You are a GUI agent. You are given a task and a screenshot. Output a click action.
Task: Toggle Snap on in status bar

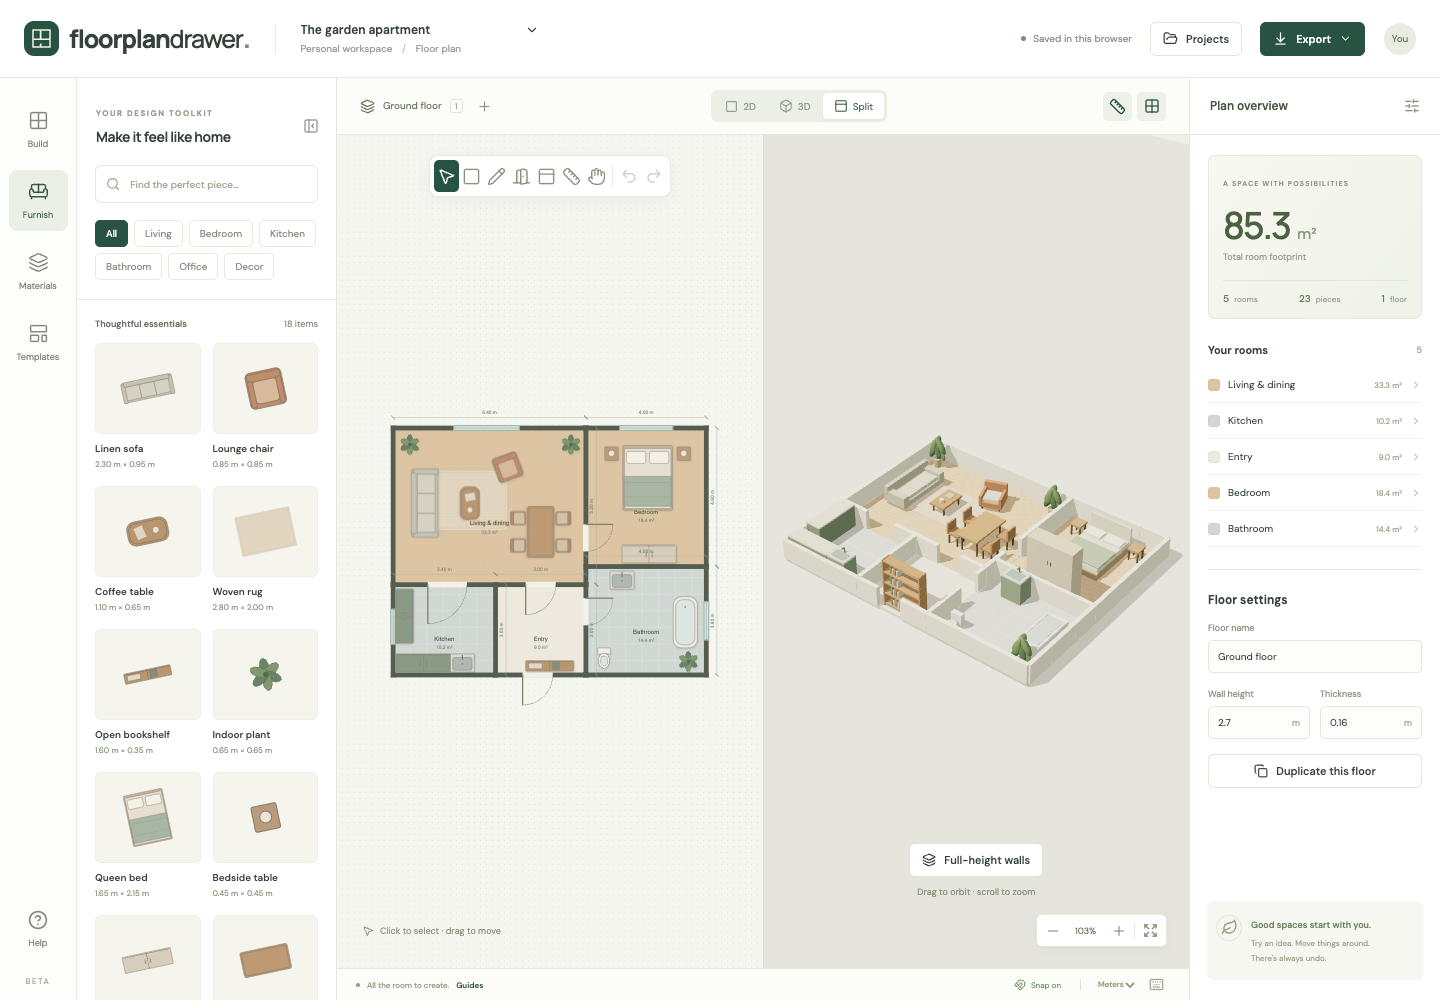tap(1038, 985)
